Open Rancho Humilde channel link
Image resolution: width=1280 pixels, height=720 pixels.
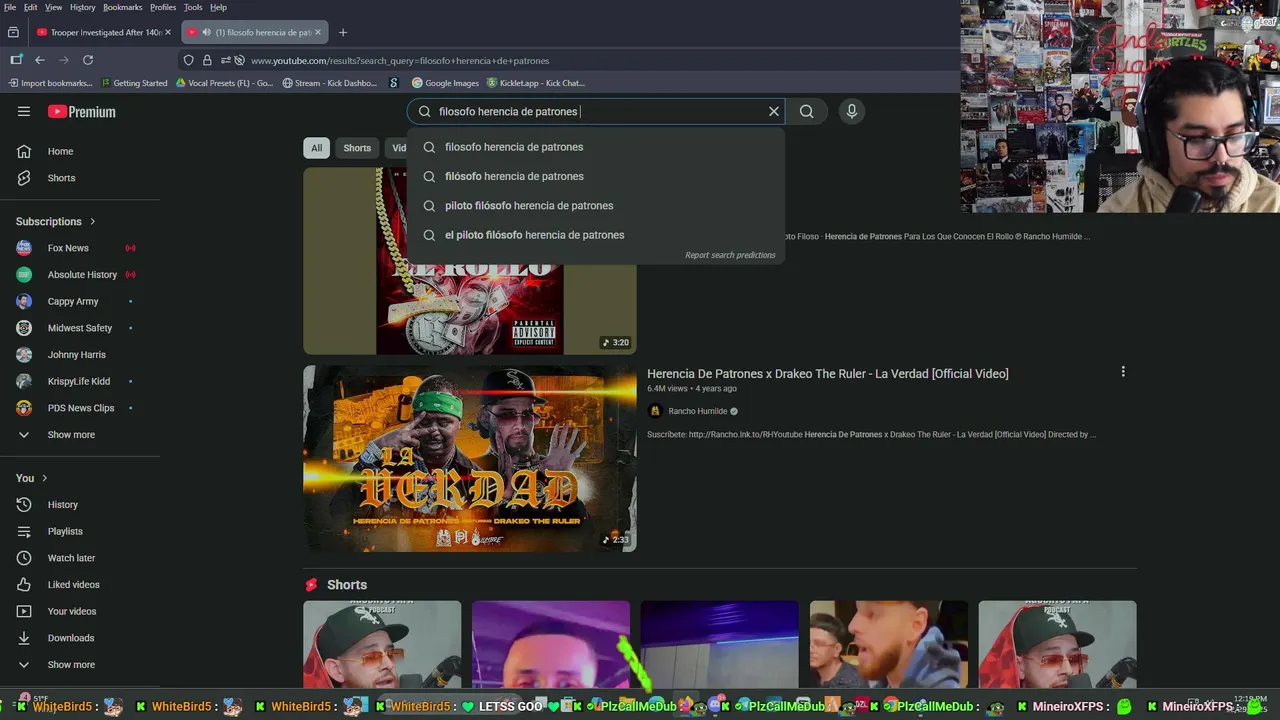point(697,411)
